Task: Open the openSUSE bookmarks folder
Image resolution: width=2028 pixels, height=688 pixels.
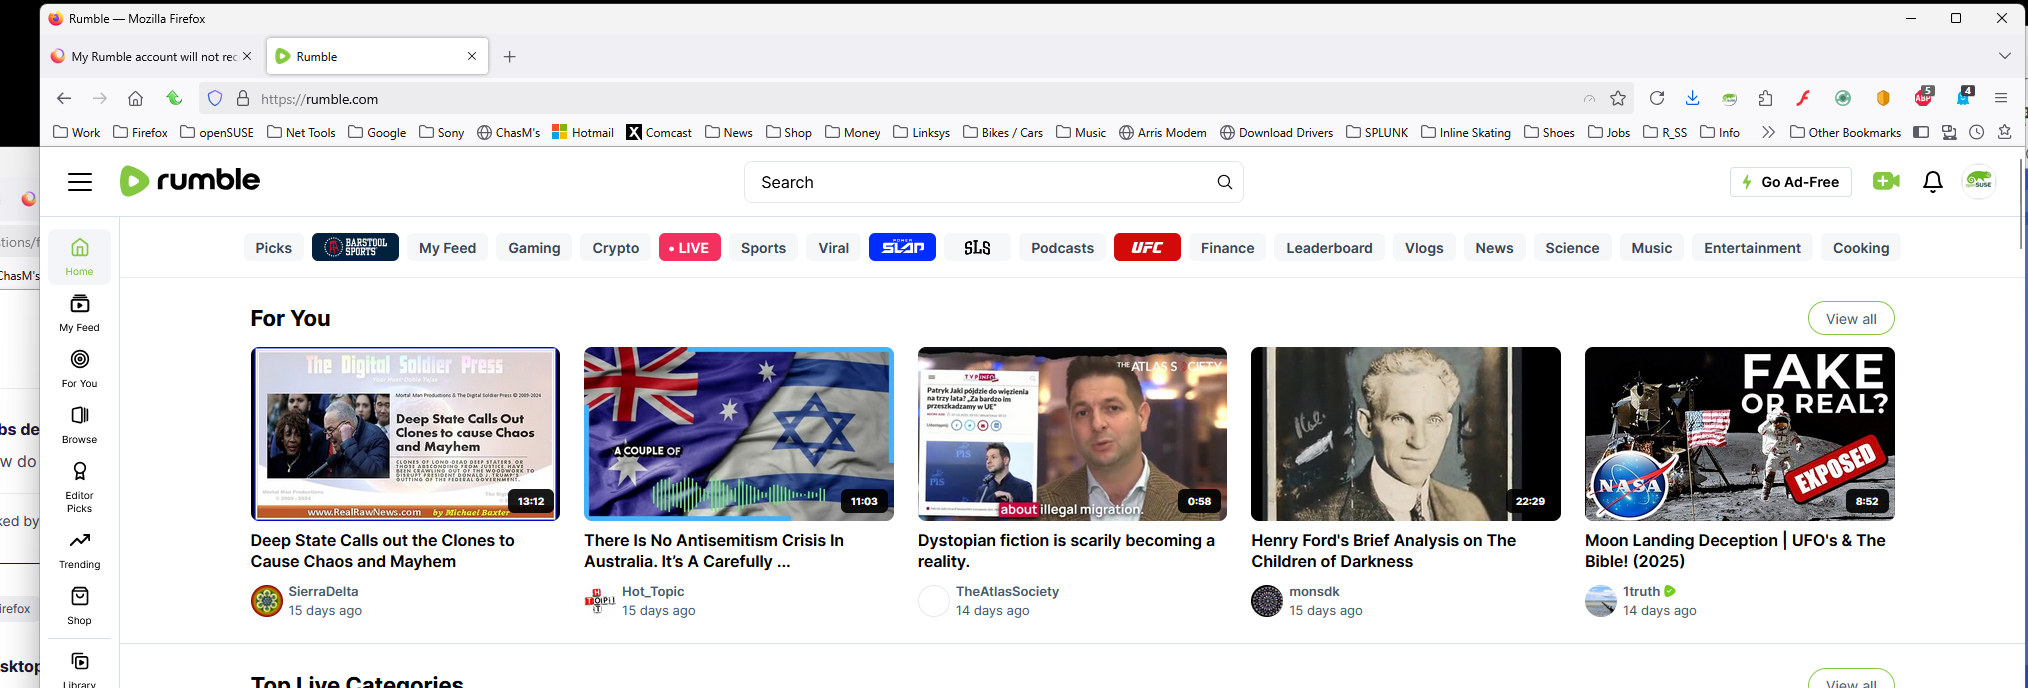Action: pos(217,132)
